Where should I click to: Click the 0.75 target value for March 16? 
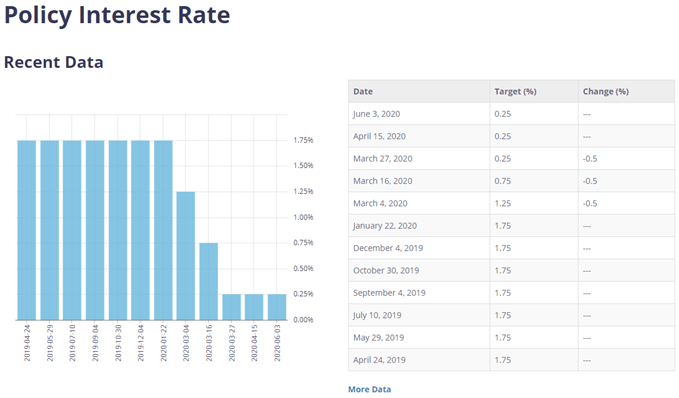tap(503, 181)
